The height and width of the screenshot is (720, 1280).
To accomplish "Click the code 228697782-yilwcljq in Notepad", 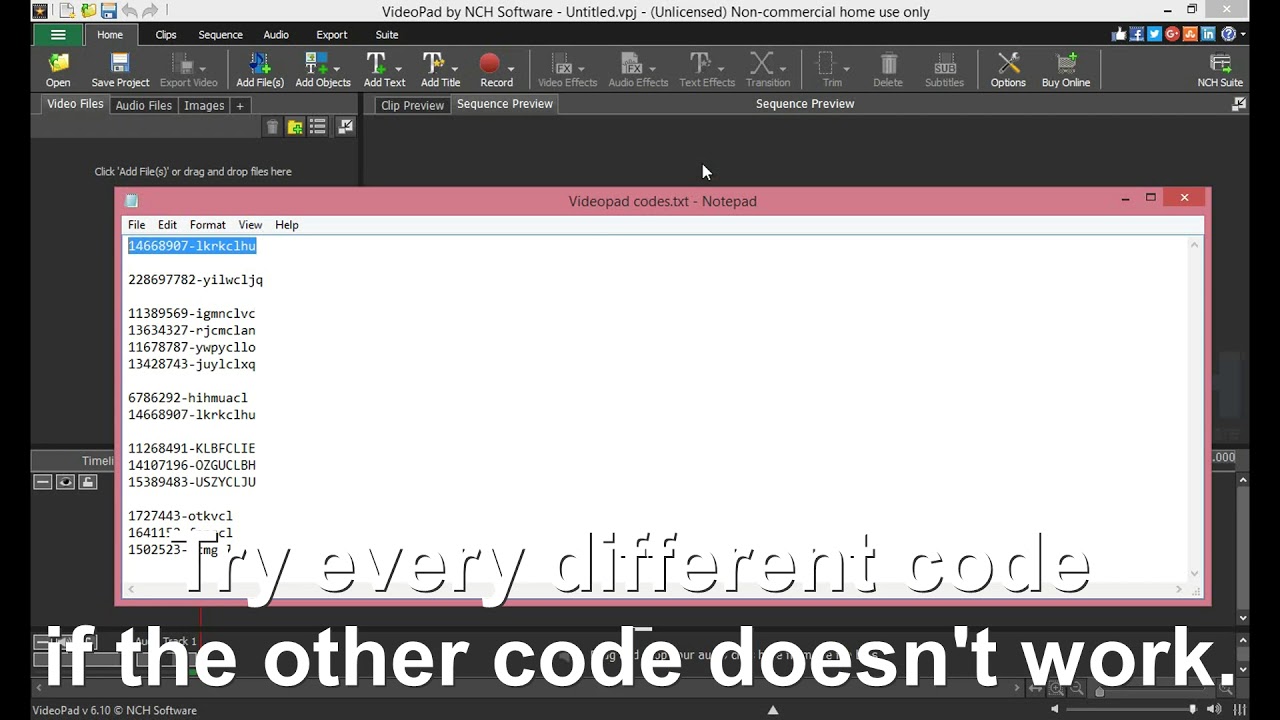I will (x=195, y=280).
